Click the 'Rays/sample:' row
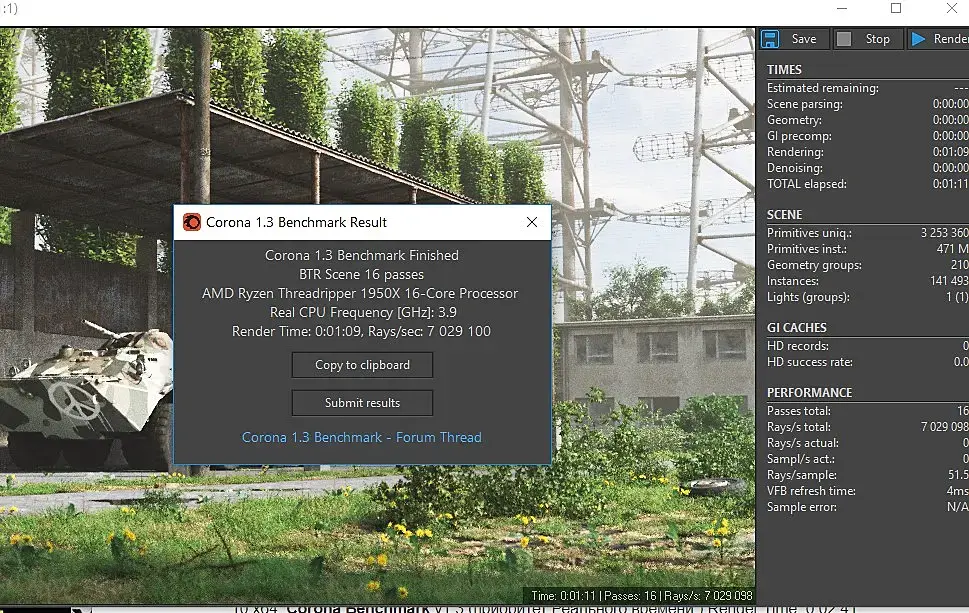 868,475
